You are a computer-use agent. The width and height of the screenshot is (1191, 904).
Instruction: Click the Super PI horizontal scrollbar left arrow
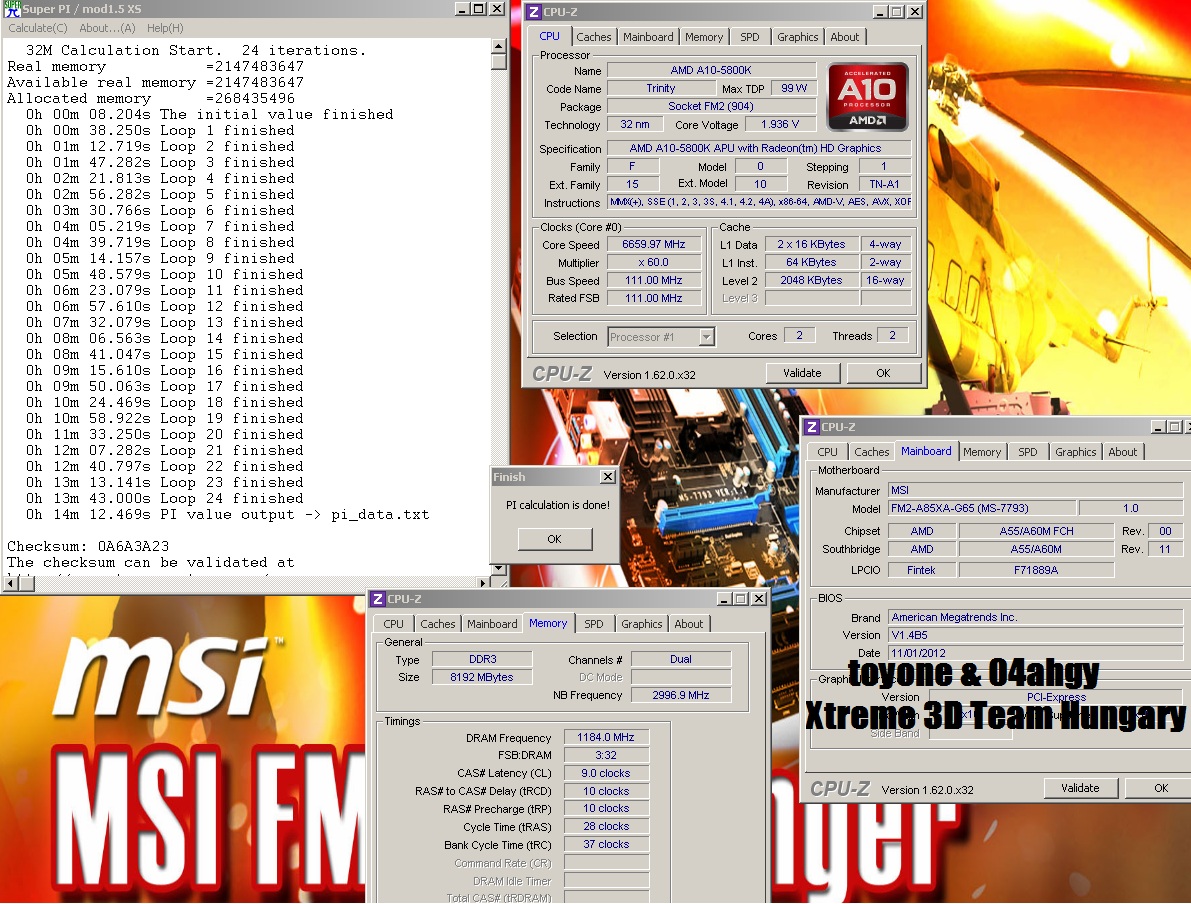tap(9, 583)
